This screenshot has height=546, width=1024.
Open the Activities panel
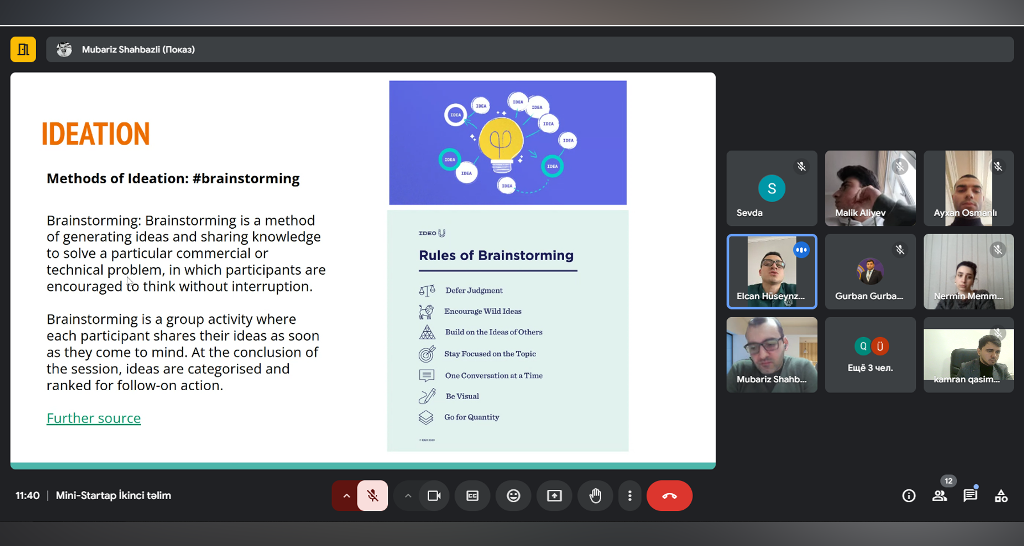[x=1001, y=495]
